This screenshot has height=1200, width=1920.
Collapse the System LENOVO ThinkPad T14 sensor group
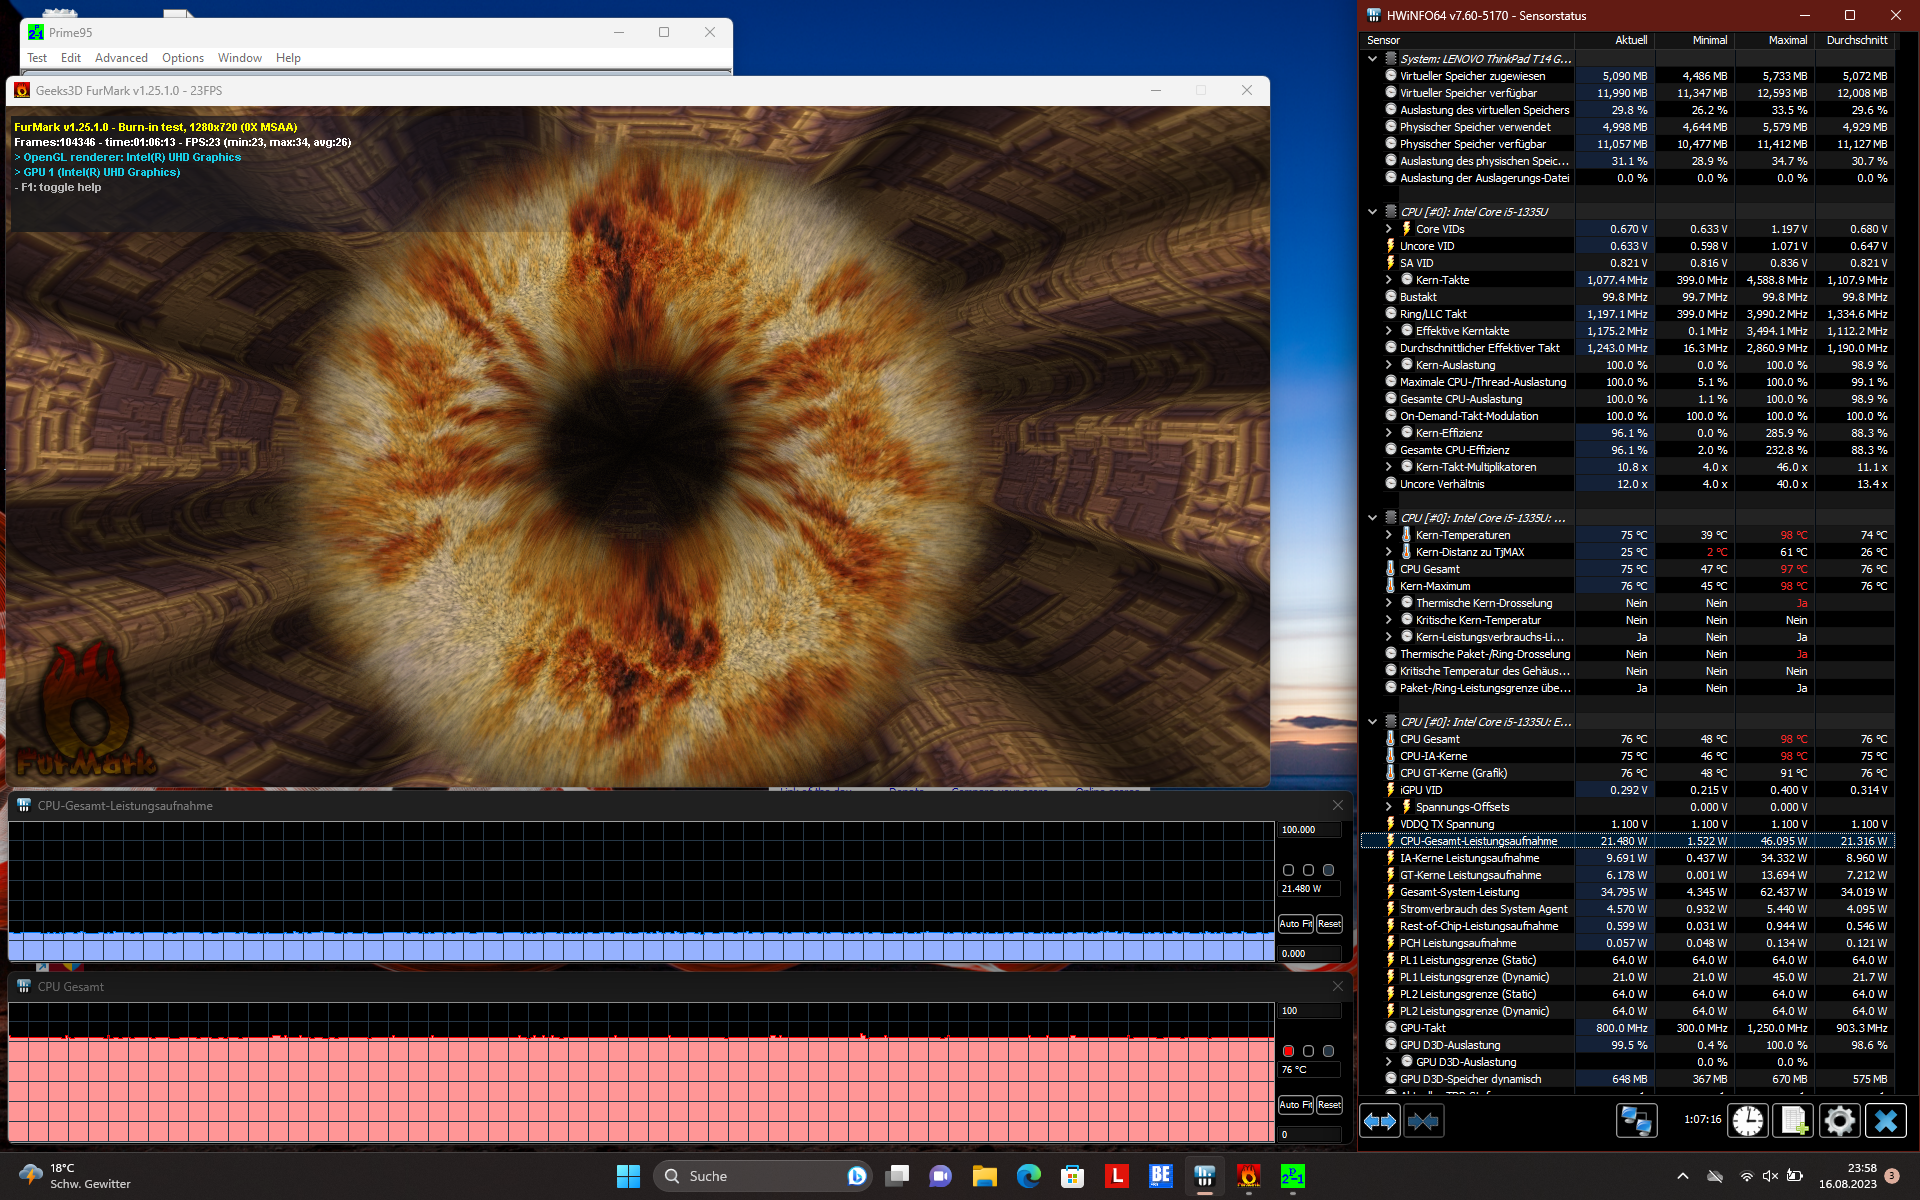(x=1373, y=59)
